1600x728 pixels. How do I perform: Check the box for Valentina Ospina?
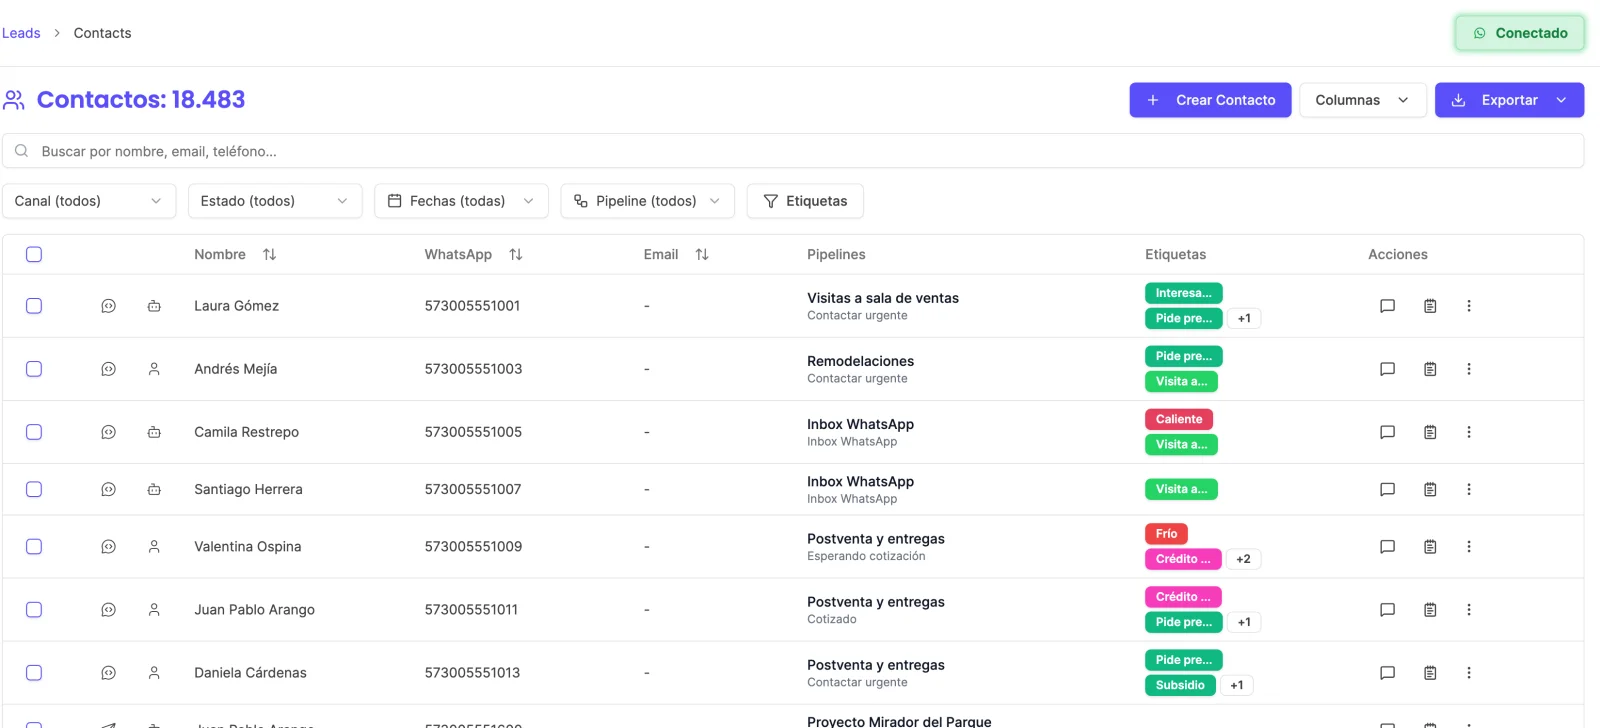coord(34,547)
